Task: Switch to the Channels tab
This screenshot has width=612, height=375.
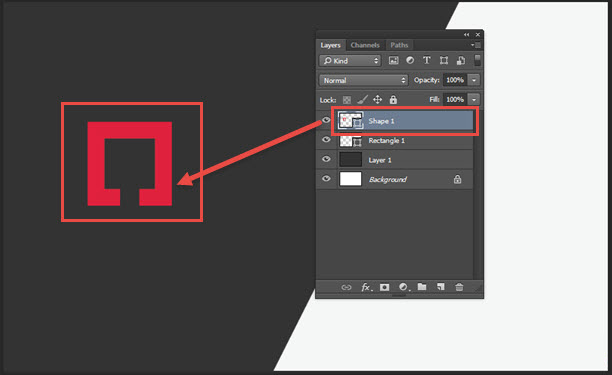Action: coord(365,45)
